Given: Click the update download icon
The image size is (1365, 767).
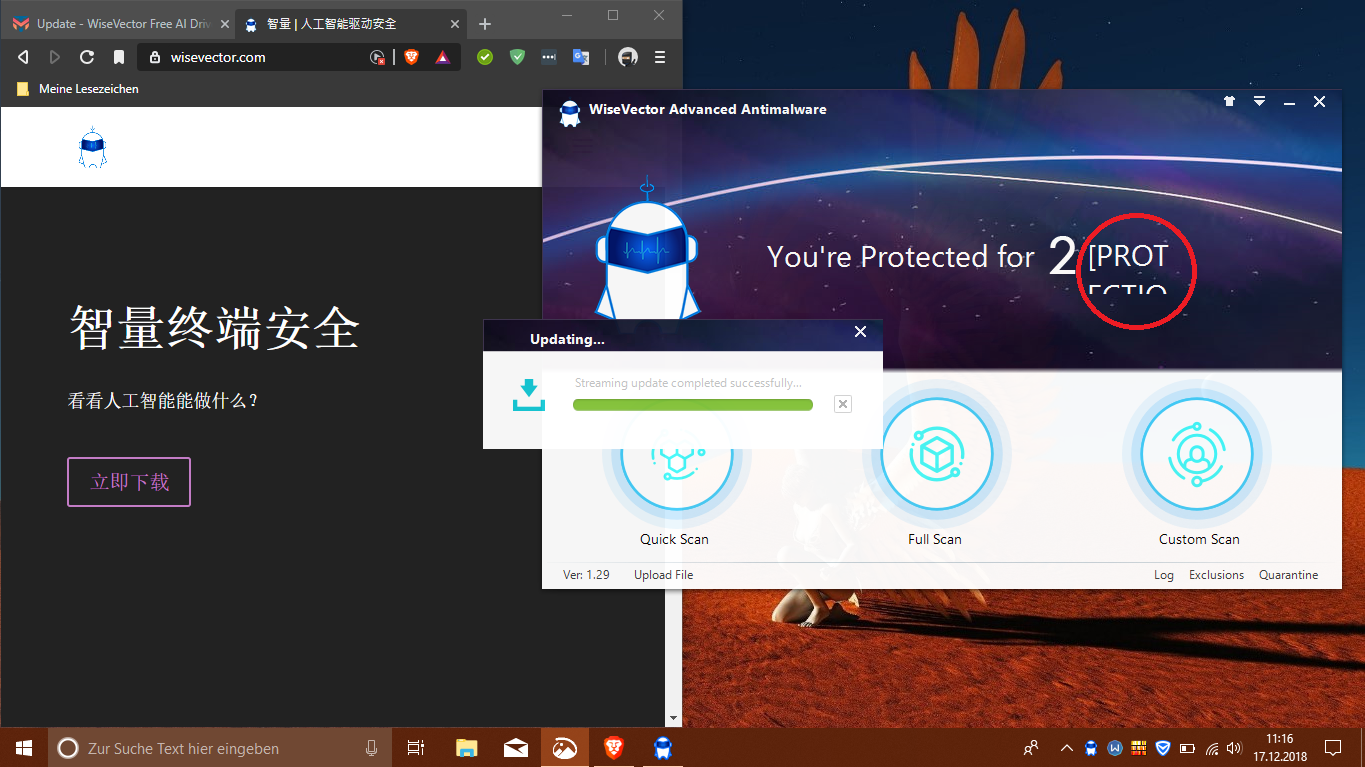Looking at the screenshot, I should 528,395.
